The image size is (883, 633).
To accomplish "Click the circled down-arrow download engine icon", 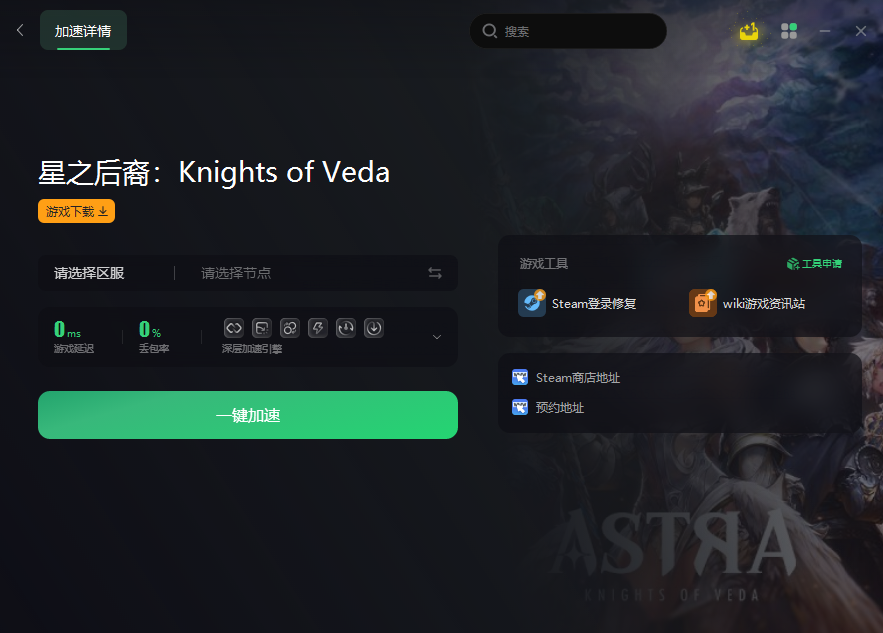I will tap(374, 328).
